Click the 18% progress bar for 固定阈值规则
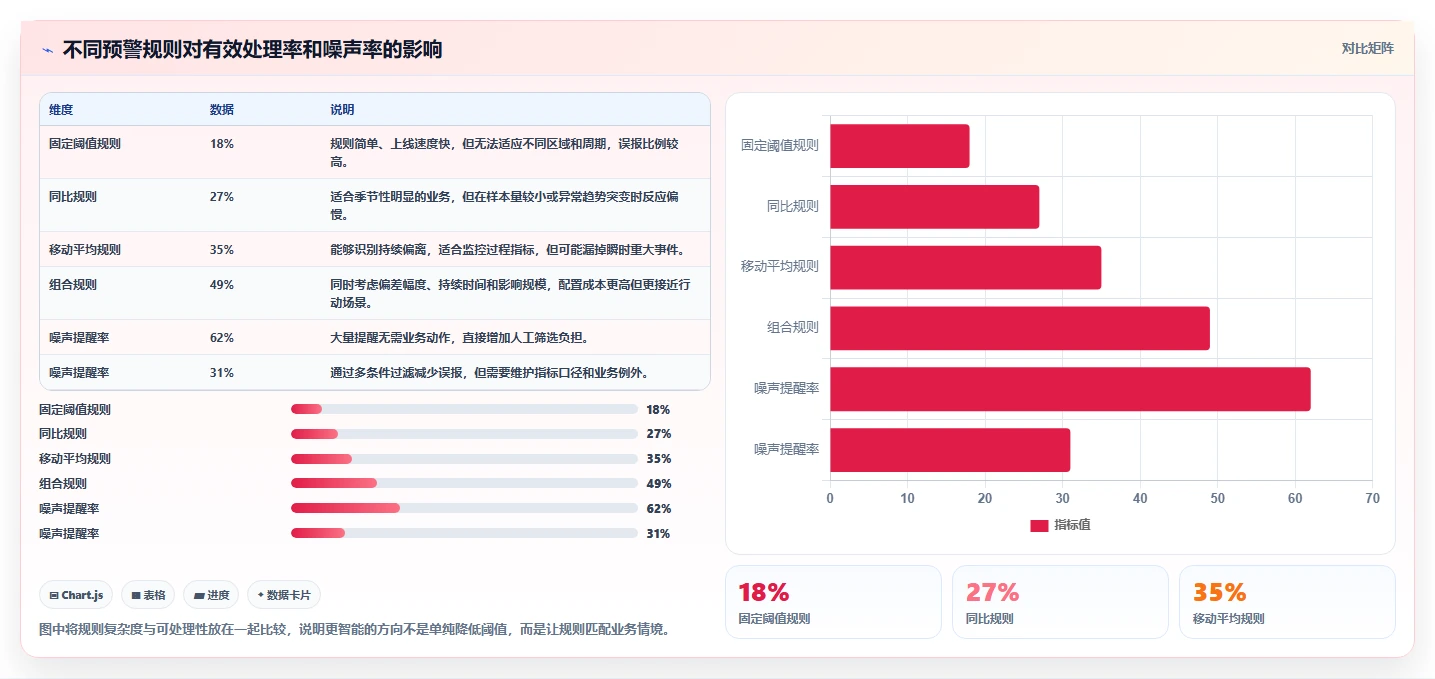The width and height of the screenshot is (1435, 679). pos(464,409)
